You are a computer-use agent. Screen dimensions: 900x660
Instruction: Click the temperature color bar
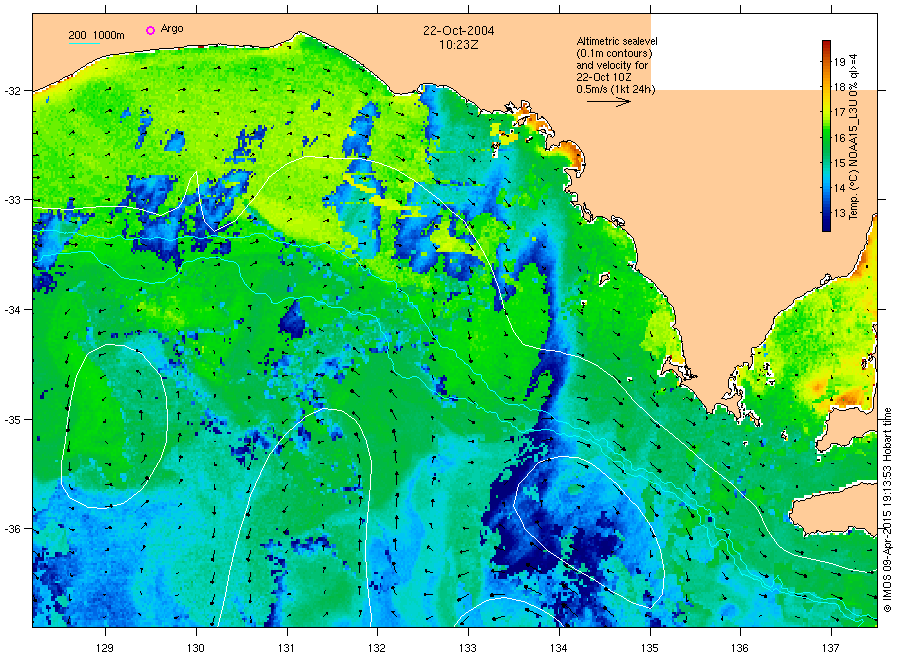coord(826,136)
